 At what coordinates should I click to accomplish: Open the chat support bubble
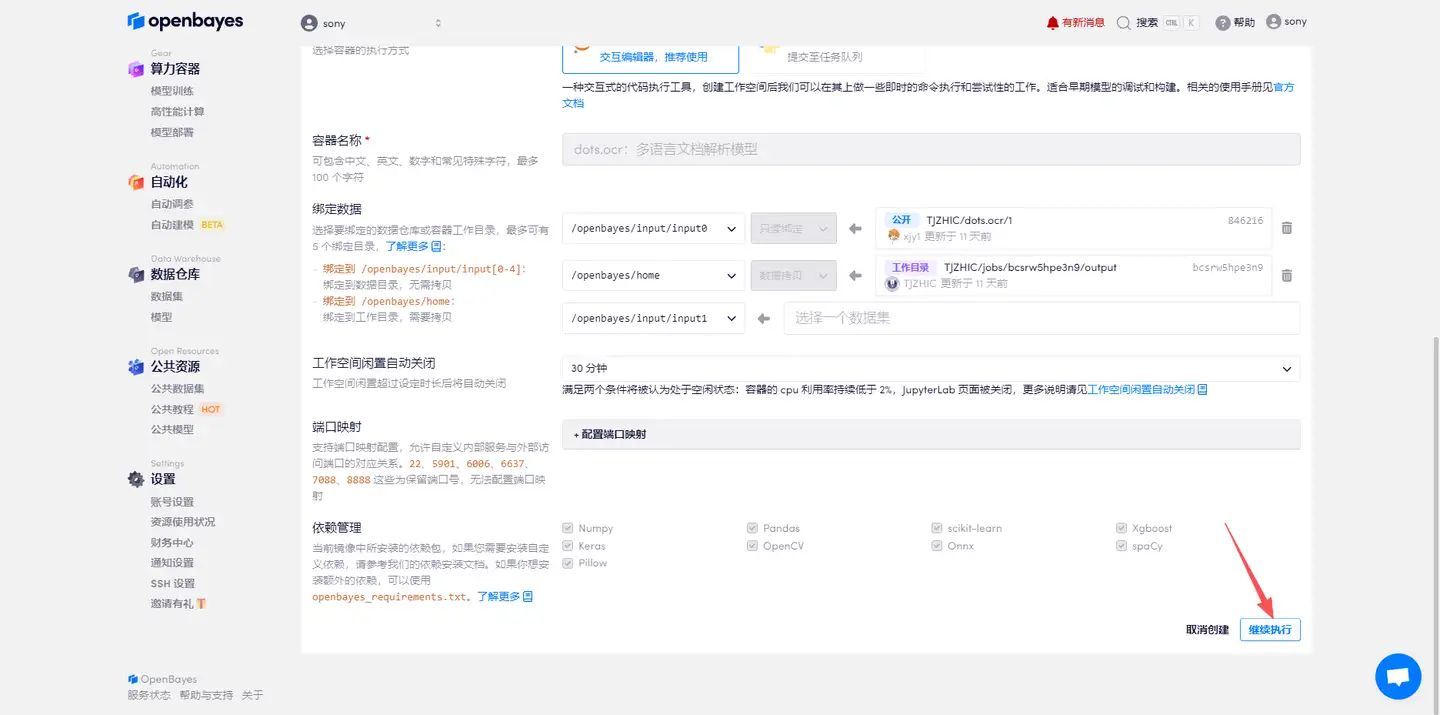pos(1398,677)
